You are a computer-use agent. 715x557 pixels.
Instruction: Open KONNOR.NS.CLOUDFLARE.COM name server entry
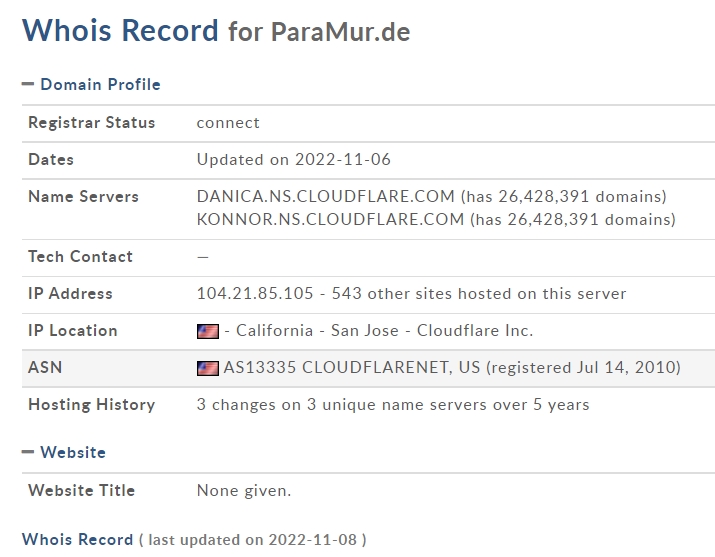[330, 220]
